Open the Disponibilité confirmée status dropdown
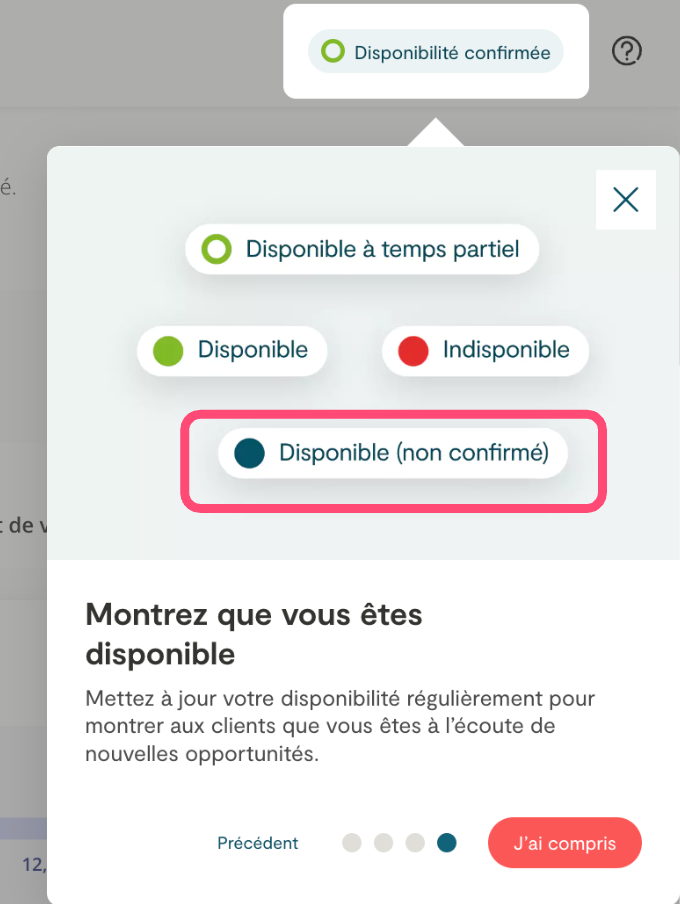Viewport: 680px width, 904px height. pos(436,52)
